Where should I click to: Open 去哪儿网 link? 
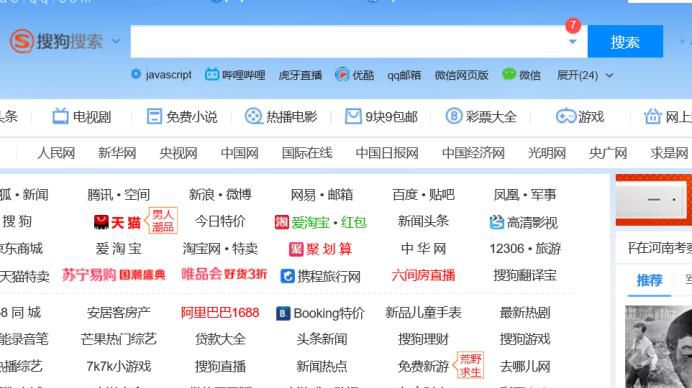(525, 366)
